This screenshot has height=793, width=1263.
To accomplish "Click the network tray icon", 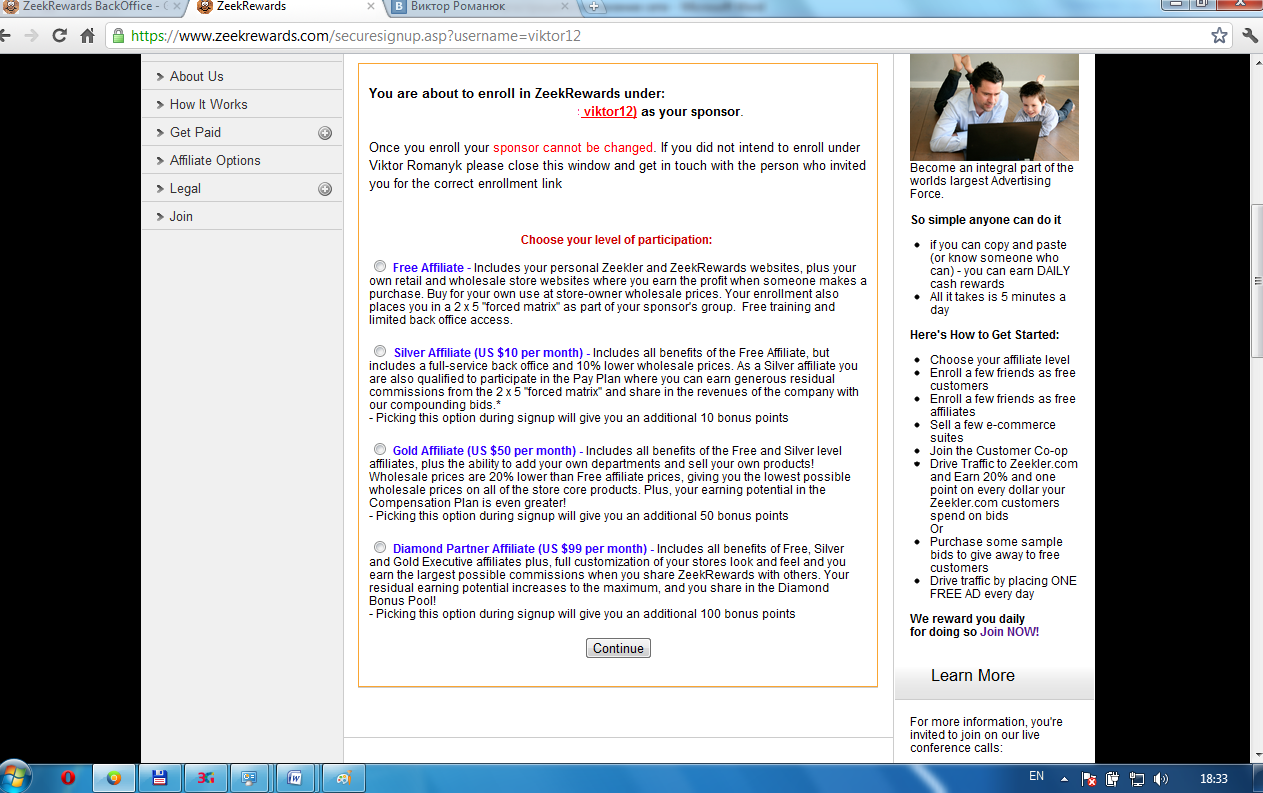I will 1137,778.
